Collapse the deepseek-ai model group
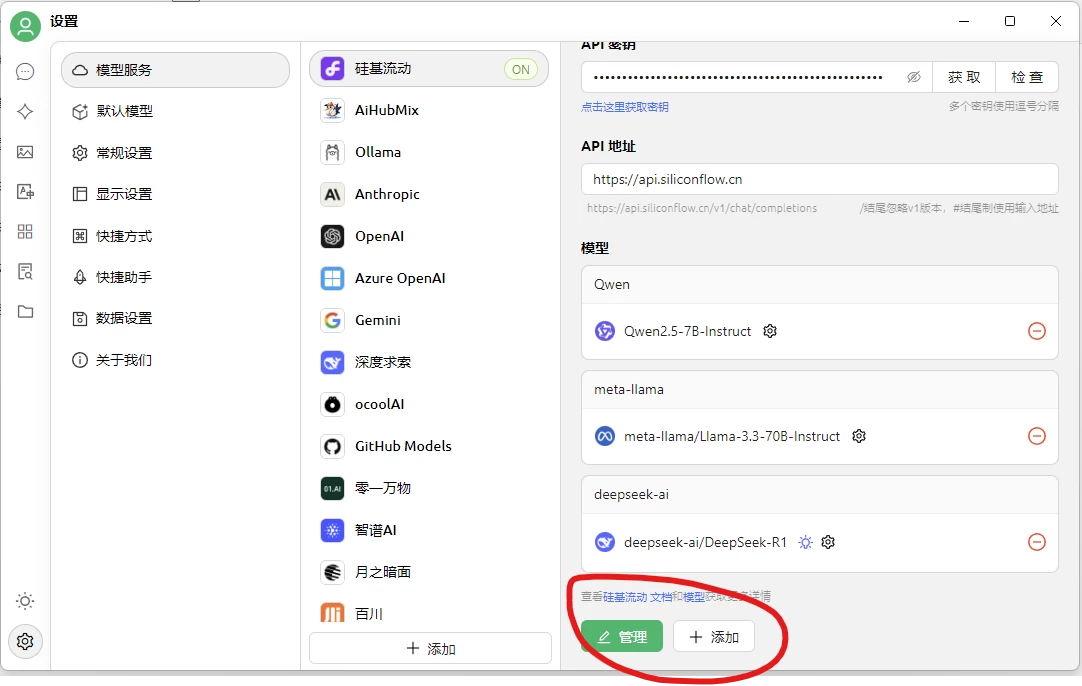Screen dimensions: 1082x686 point(819,495)
